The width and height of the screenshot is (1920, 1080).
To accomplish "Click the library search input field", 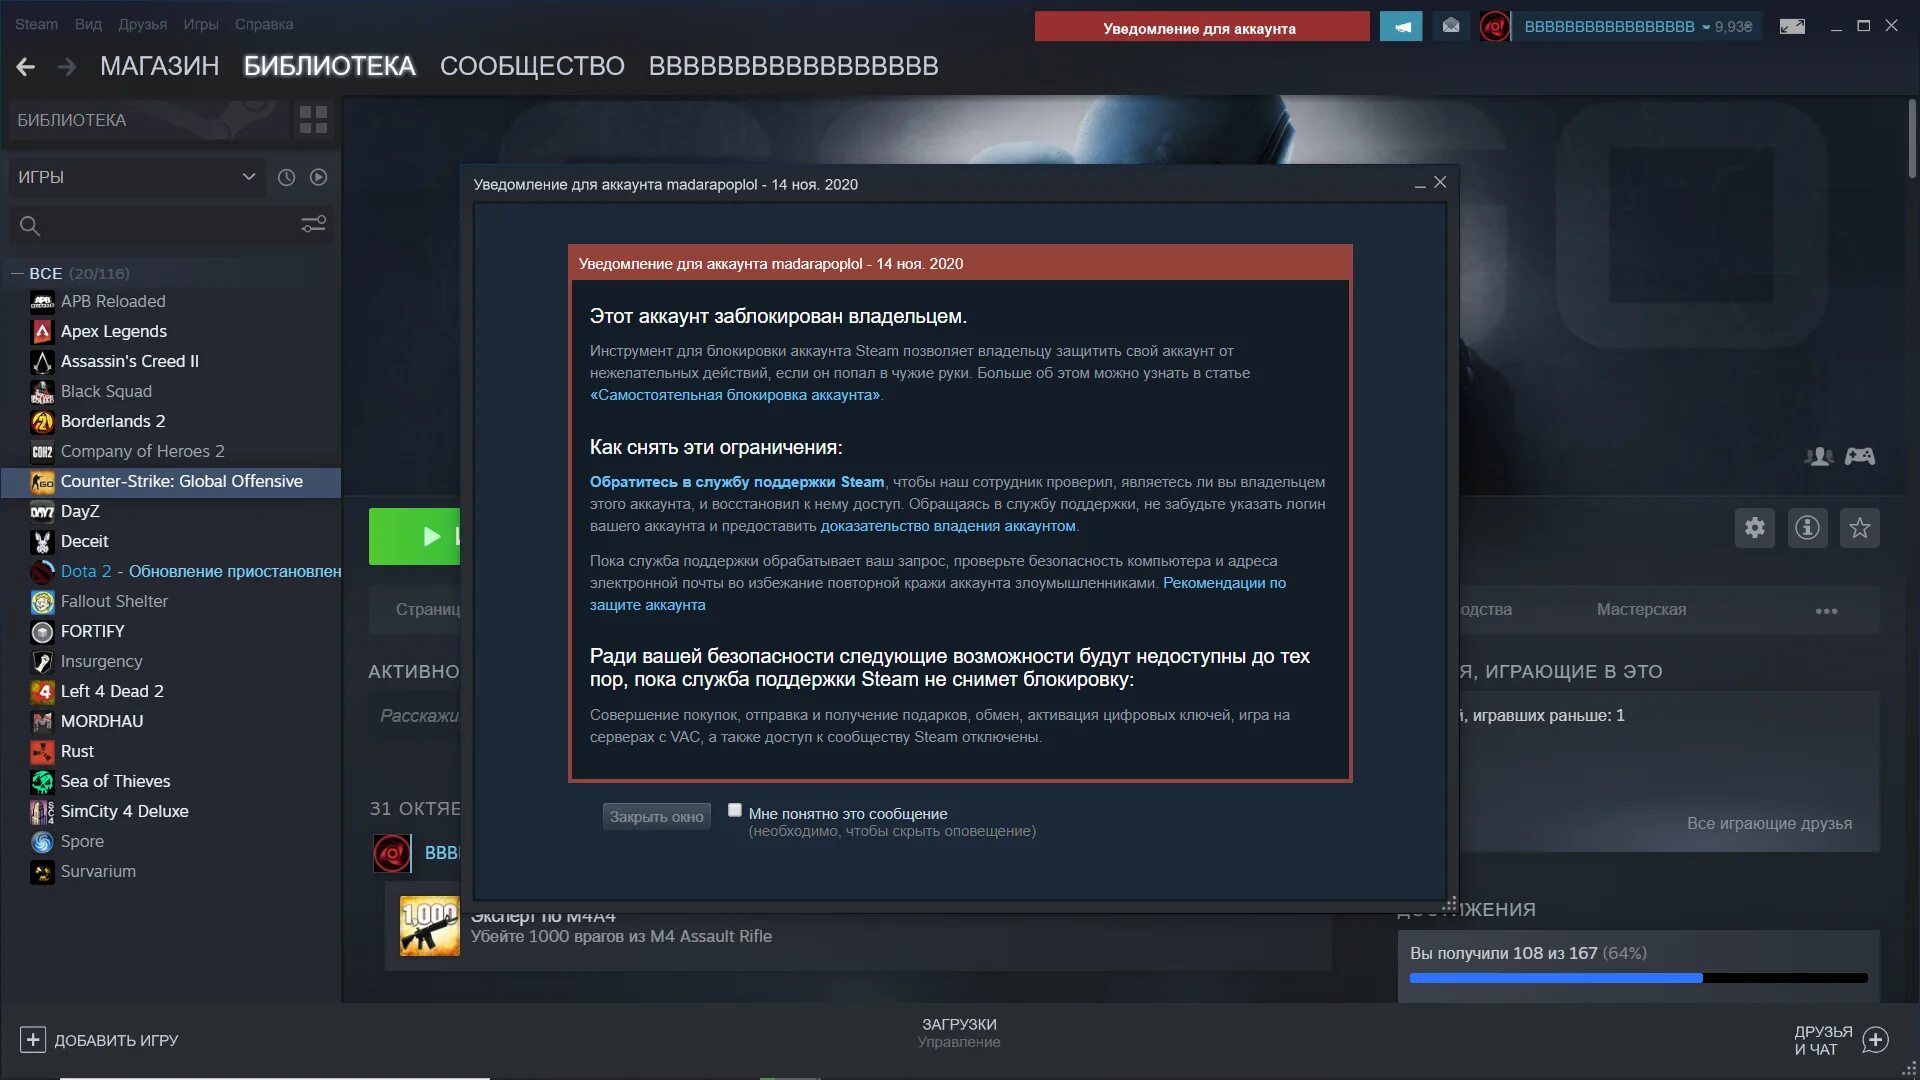I will click(170, 226).
